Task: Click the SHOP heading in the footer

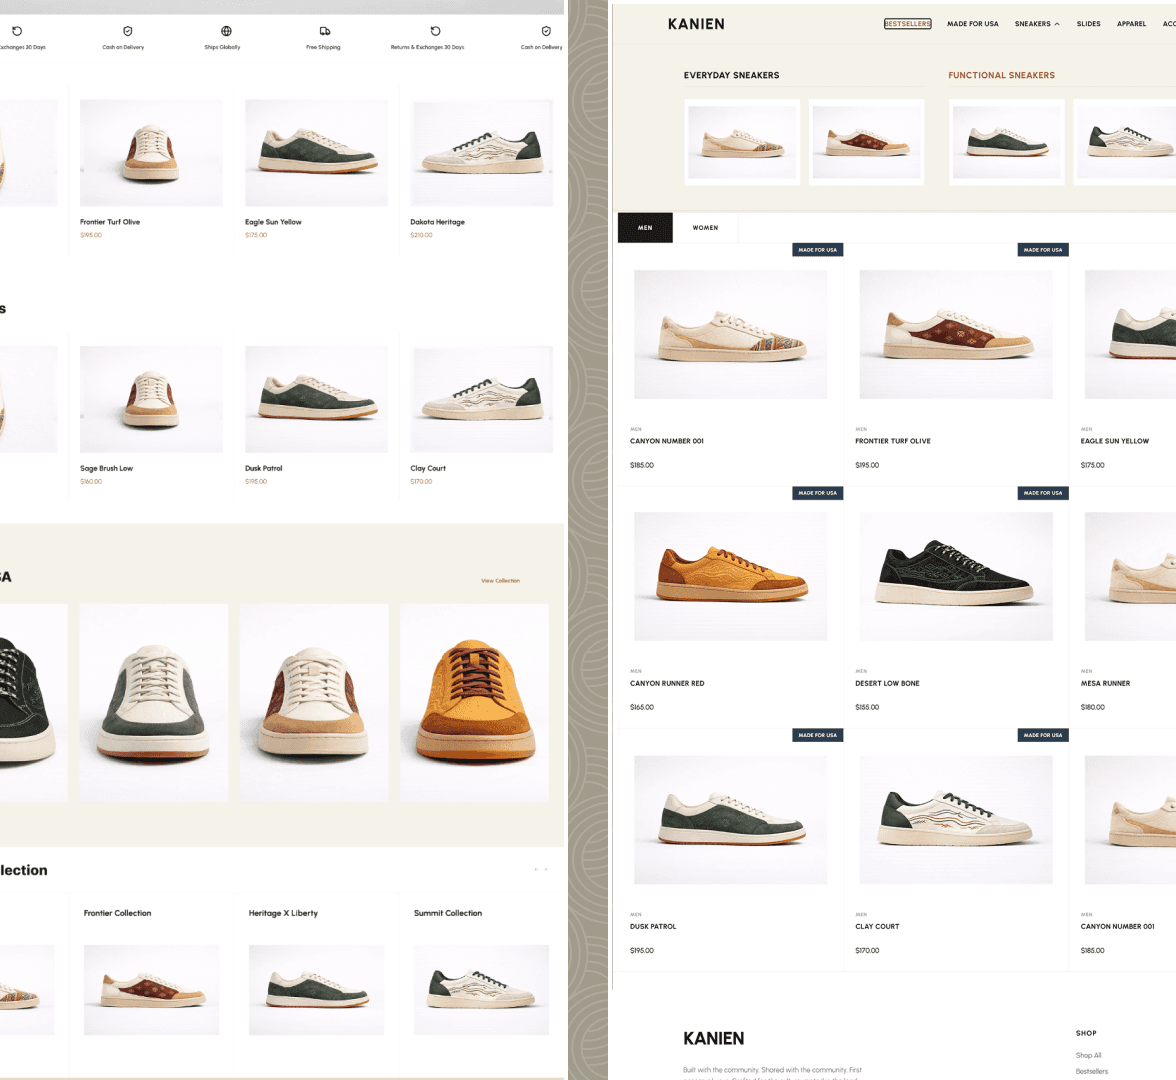Action: click(1086, 1033)
